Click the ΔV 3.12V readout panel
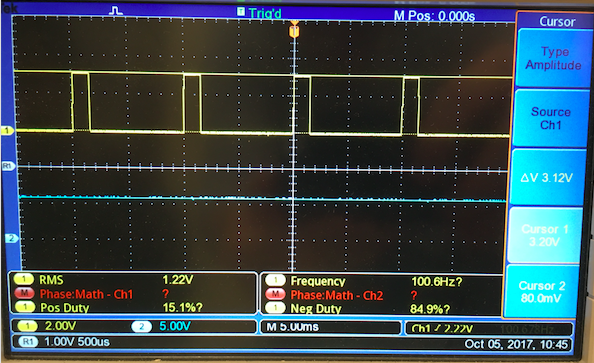Image resolution: width=594 pixels, height=363 pixels. 547,177
